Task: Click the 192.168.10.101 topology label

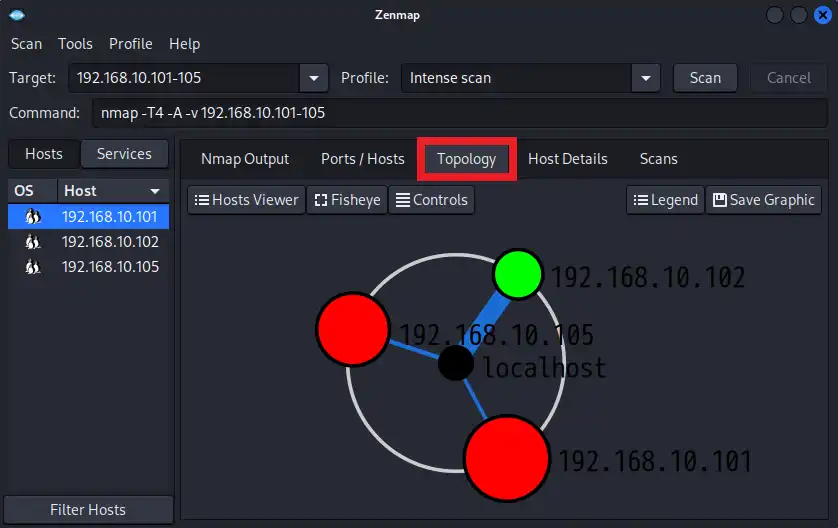Action: coord(655,461)
